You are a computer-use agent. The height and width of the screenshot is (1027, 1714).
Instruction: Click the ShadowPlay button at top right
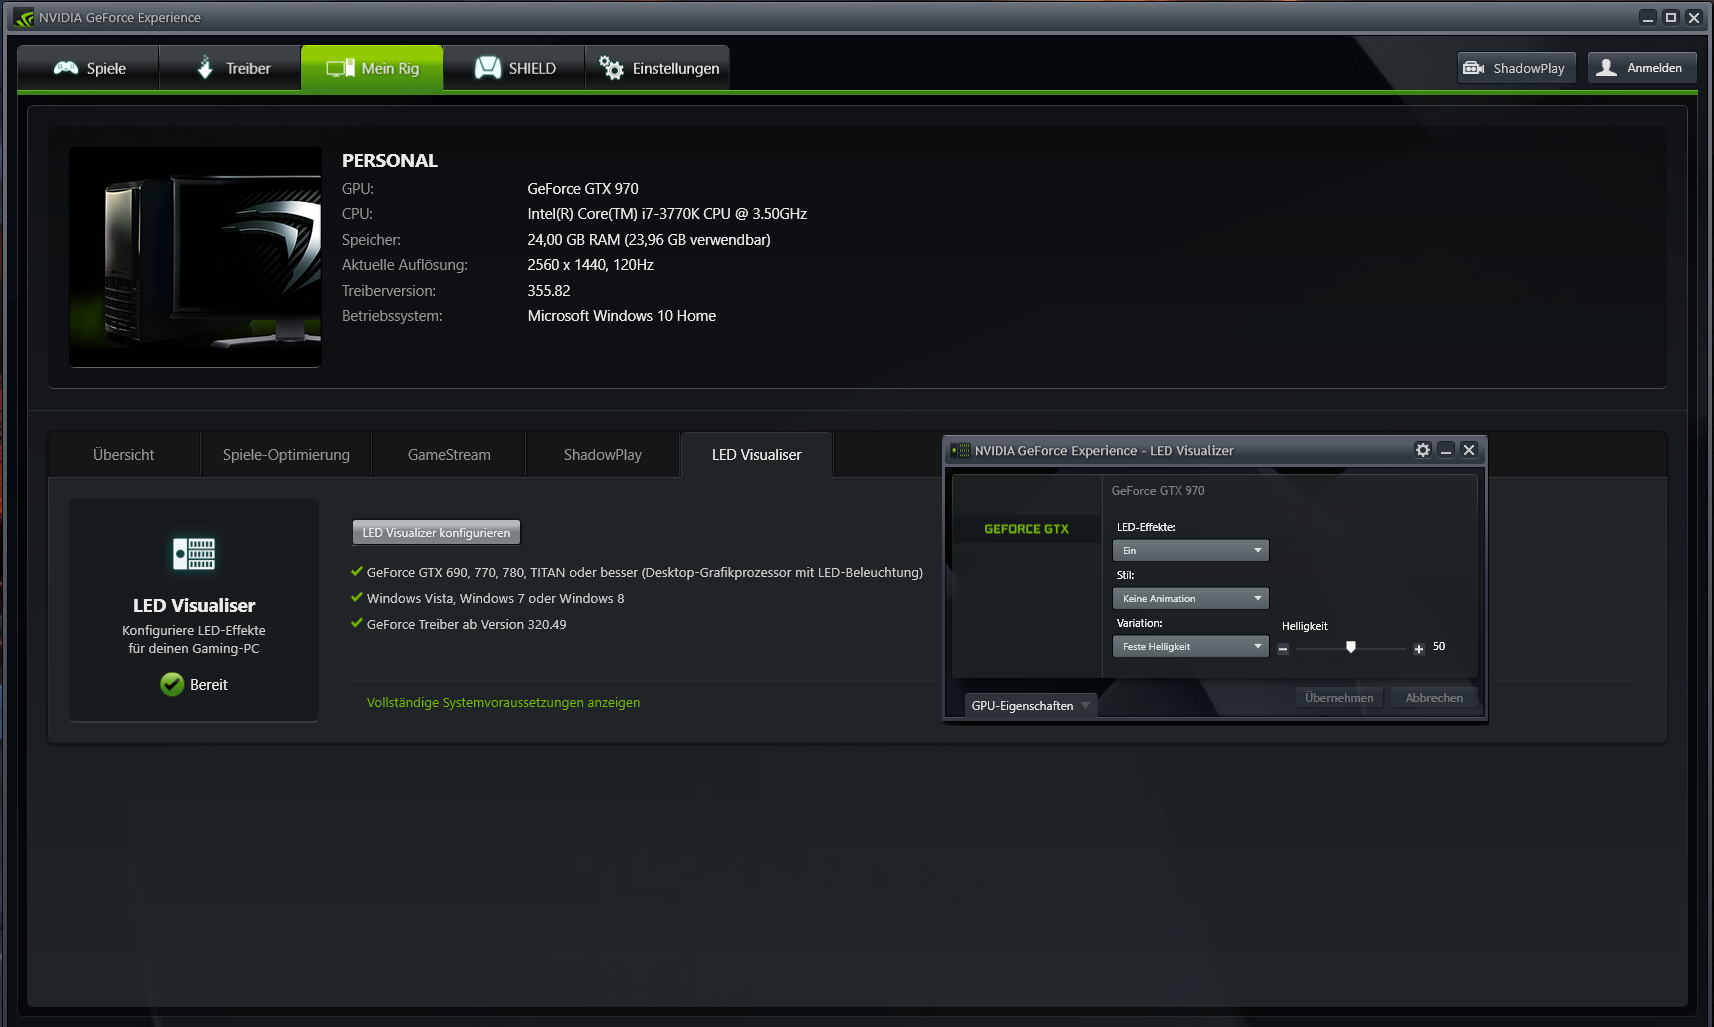(1516, 68)
